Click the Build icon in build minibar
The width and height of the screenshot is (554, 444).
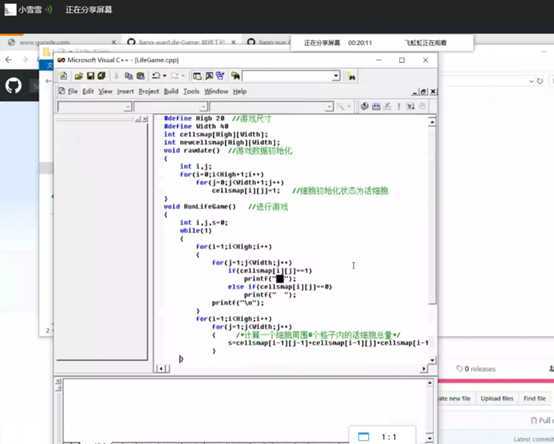376,106
